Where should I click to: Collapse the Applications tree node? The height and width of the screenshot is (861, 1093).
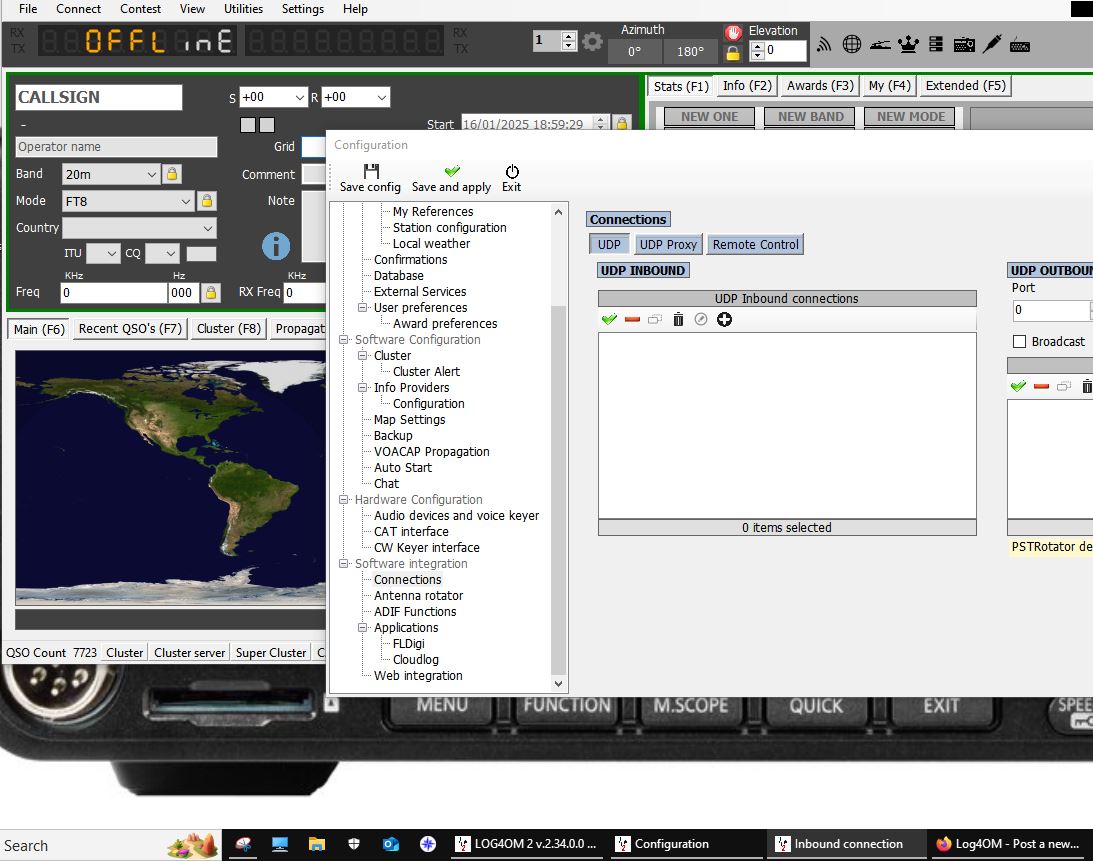[x=362, y=627]
